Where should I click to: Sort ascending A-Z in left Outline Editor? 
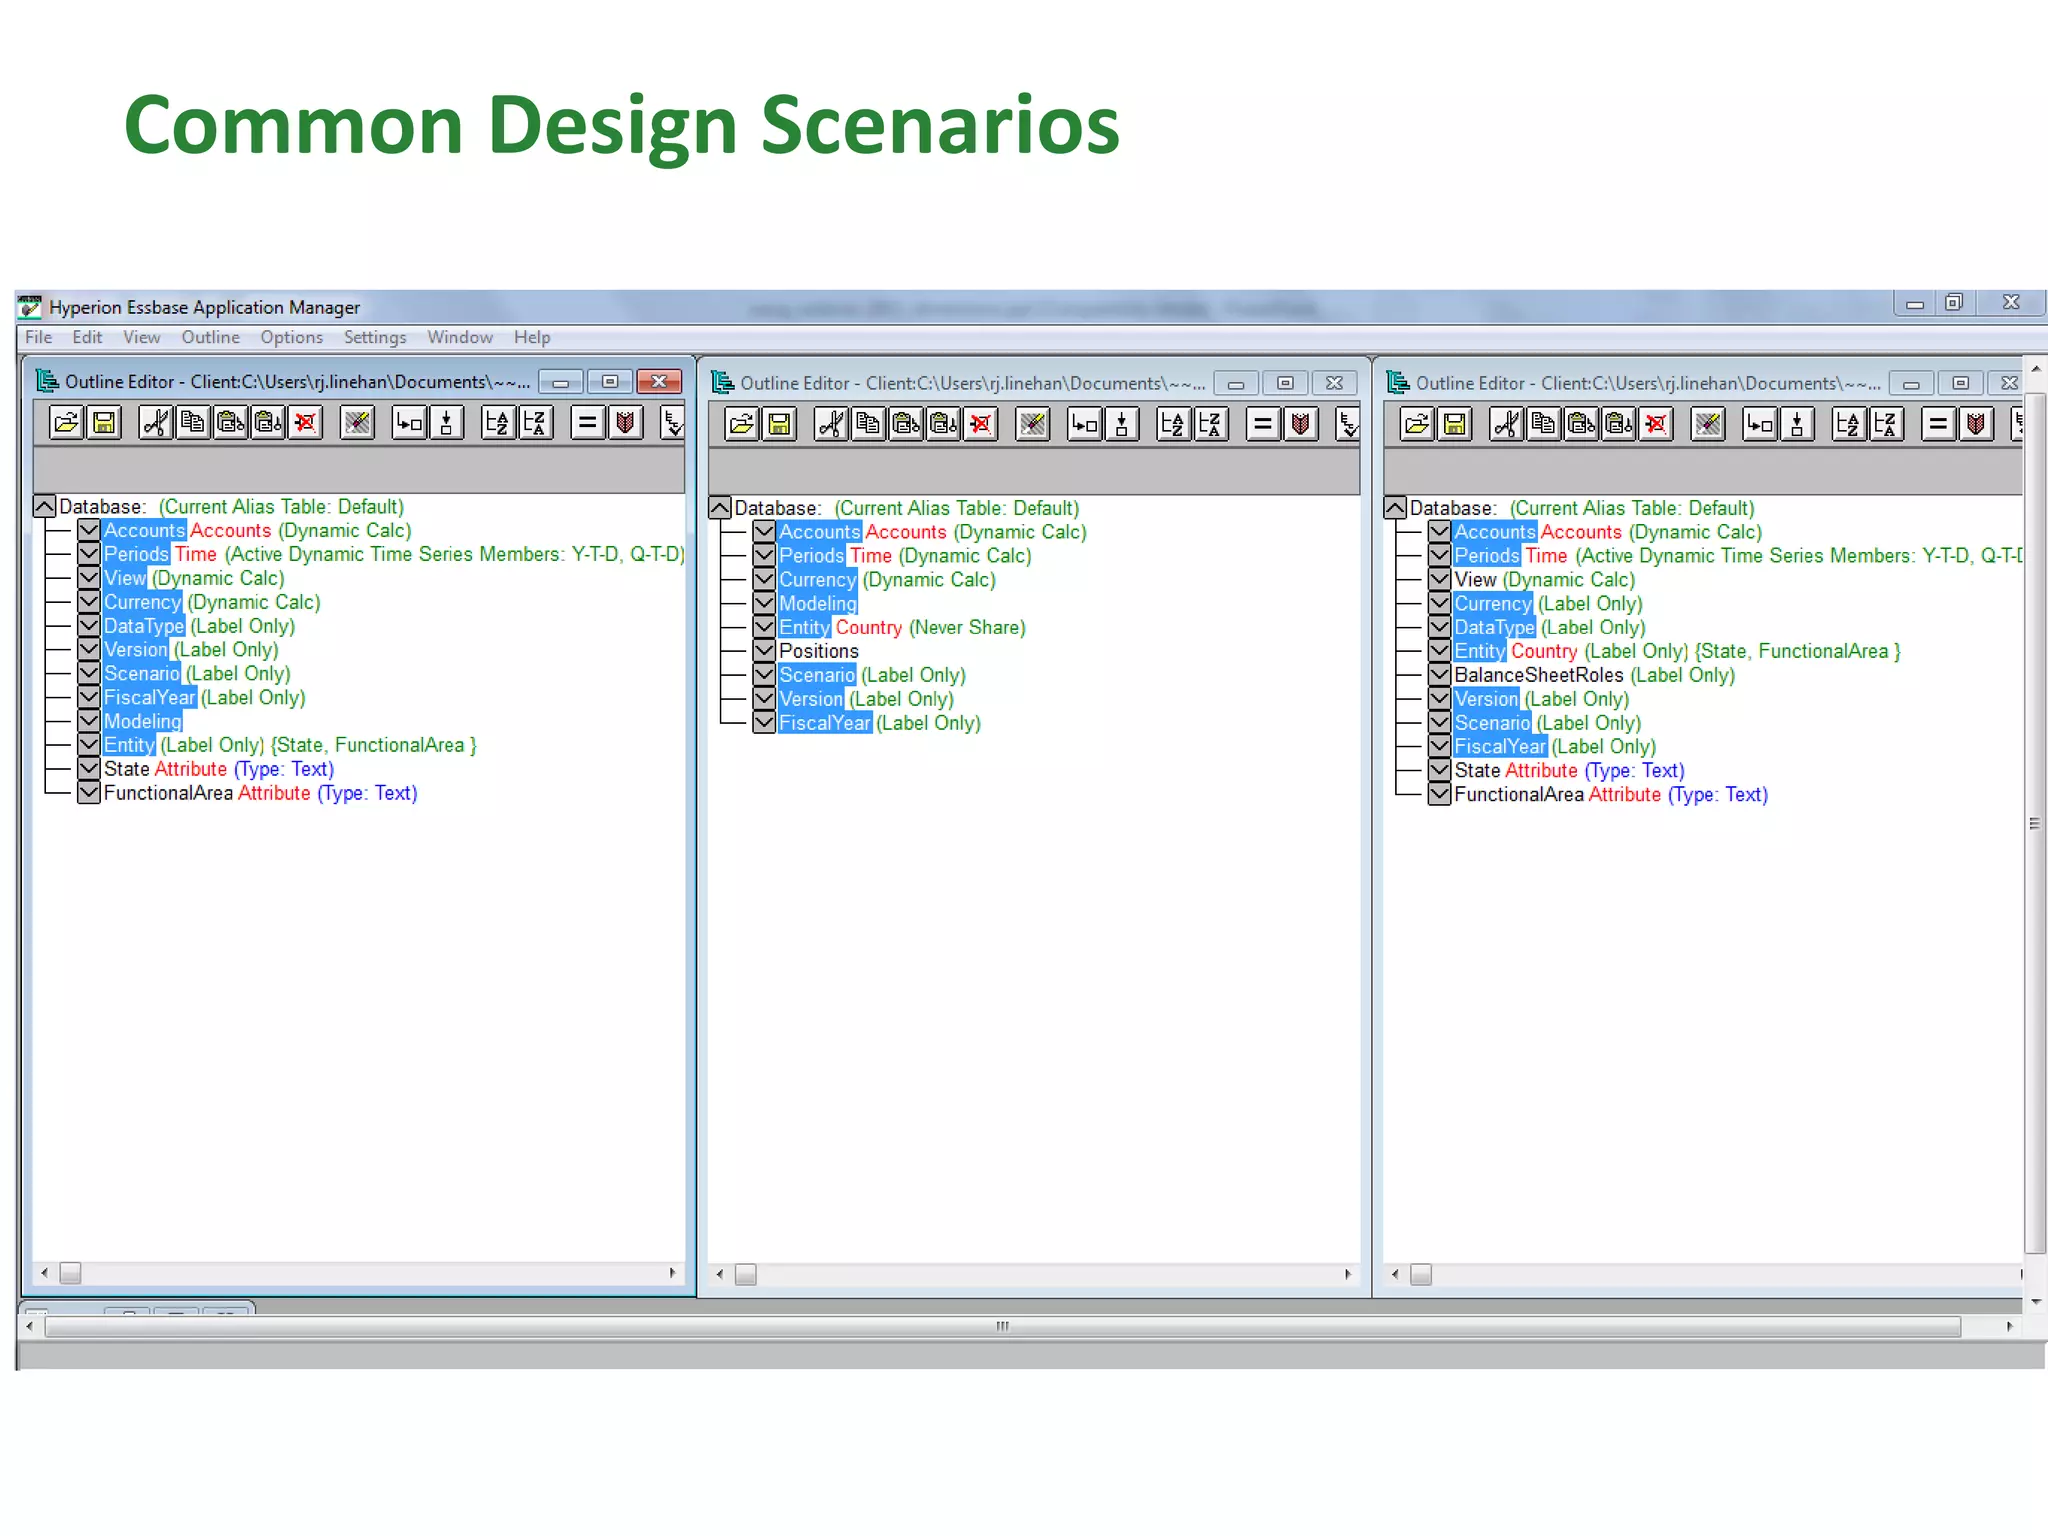click(498, 423)
